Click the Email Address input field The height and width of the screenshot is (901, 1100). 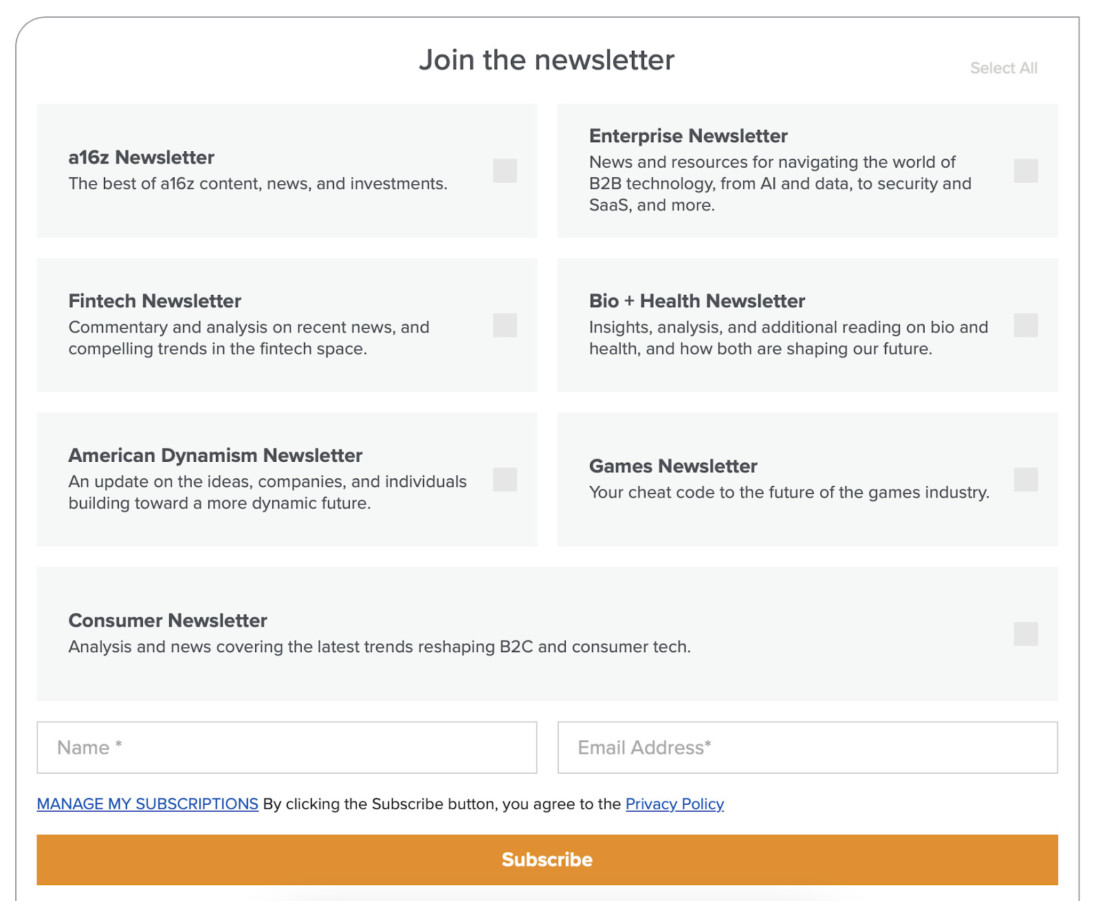pyautogui.click(x=806, y=747)
